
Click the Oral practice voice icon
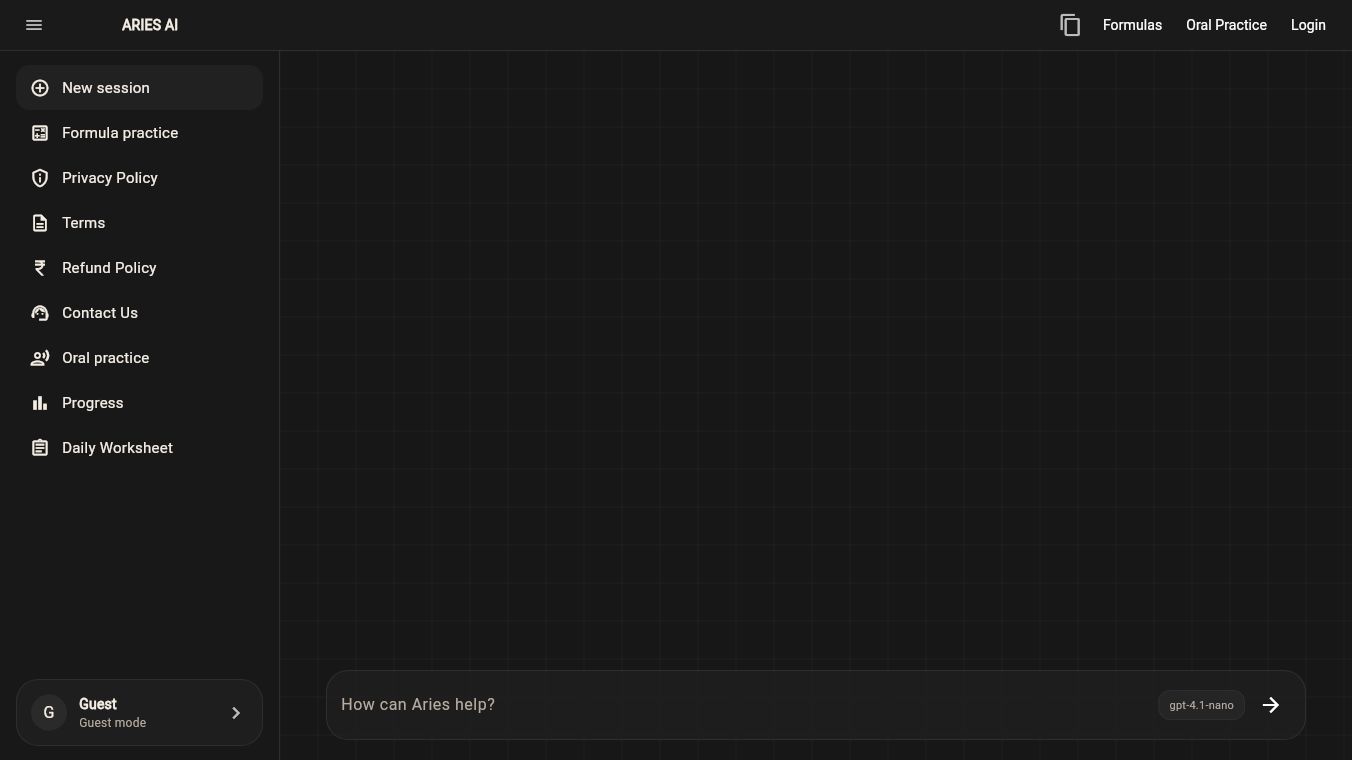click(40, 358)
